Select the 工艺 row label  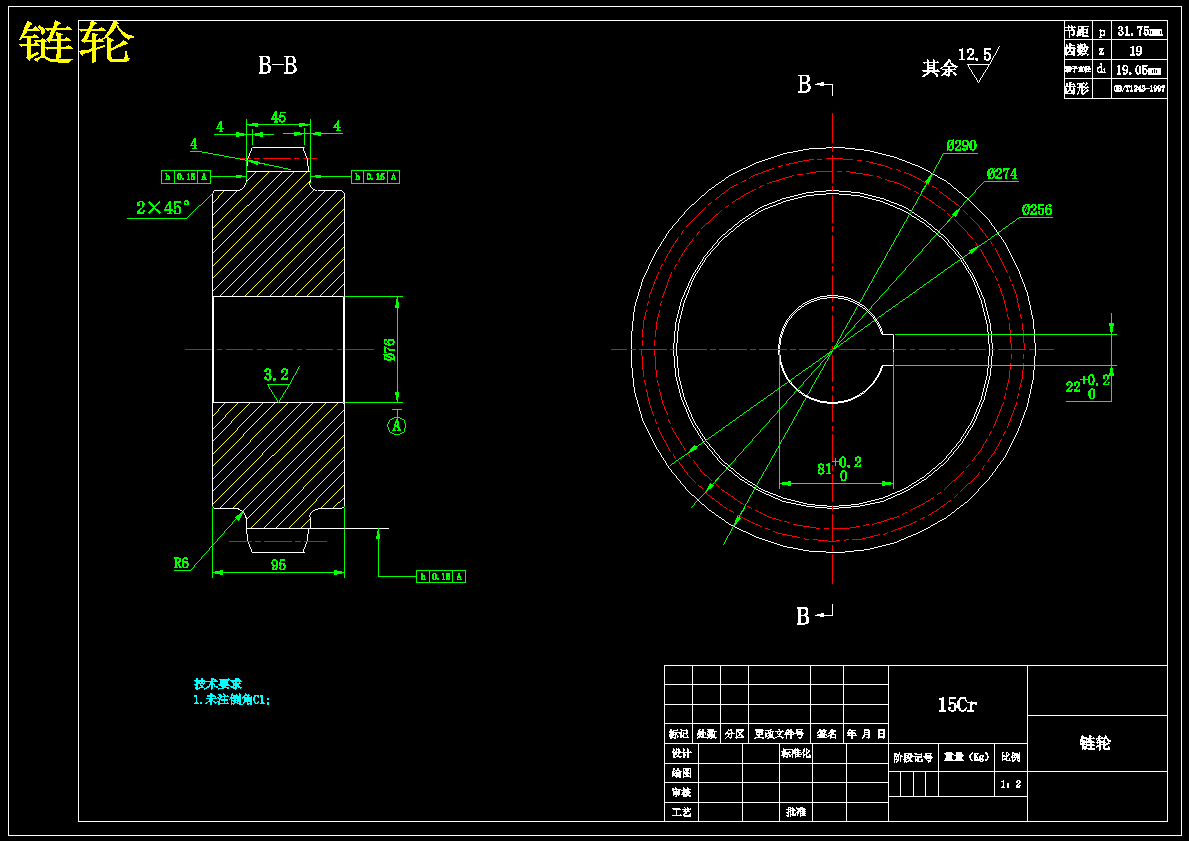[681, 812]
